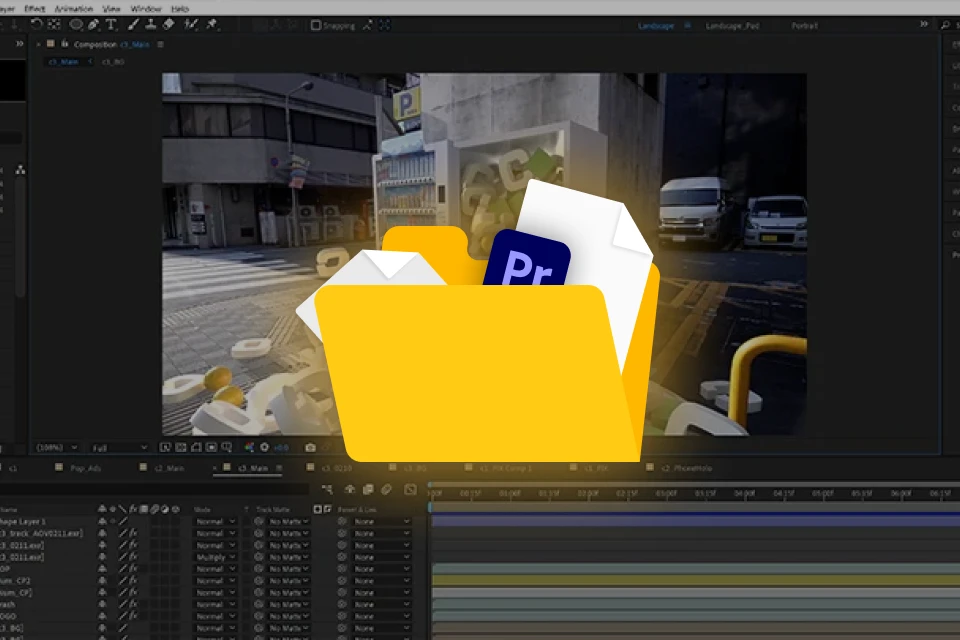The height and width of the screenshot is (640, 960).
Task: Open the Pop_Ads timeline tab
Action: pyautogui.click(x=86, y=468)
